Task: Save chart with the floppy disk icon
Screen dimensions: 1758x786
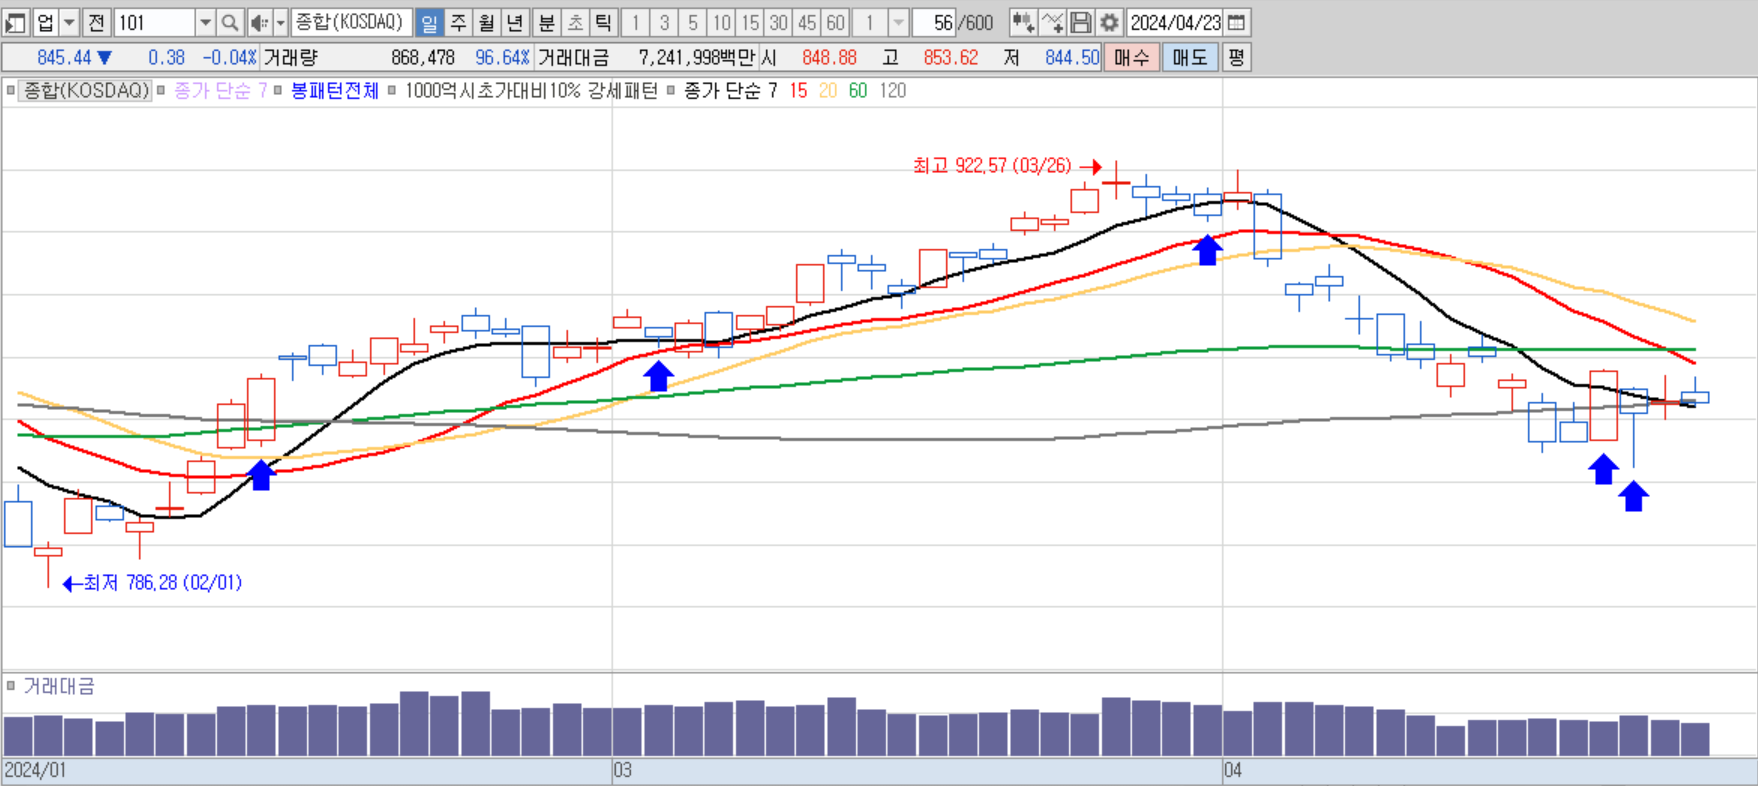Action: pyautogui.click(x=1080, y=22)
